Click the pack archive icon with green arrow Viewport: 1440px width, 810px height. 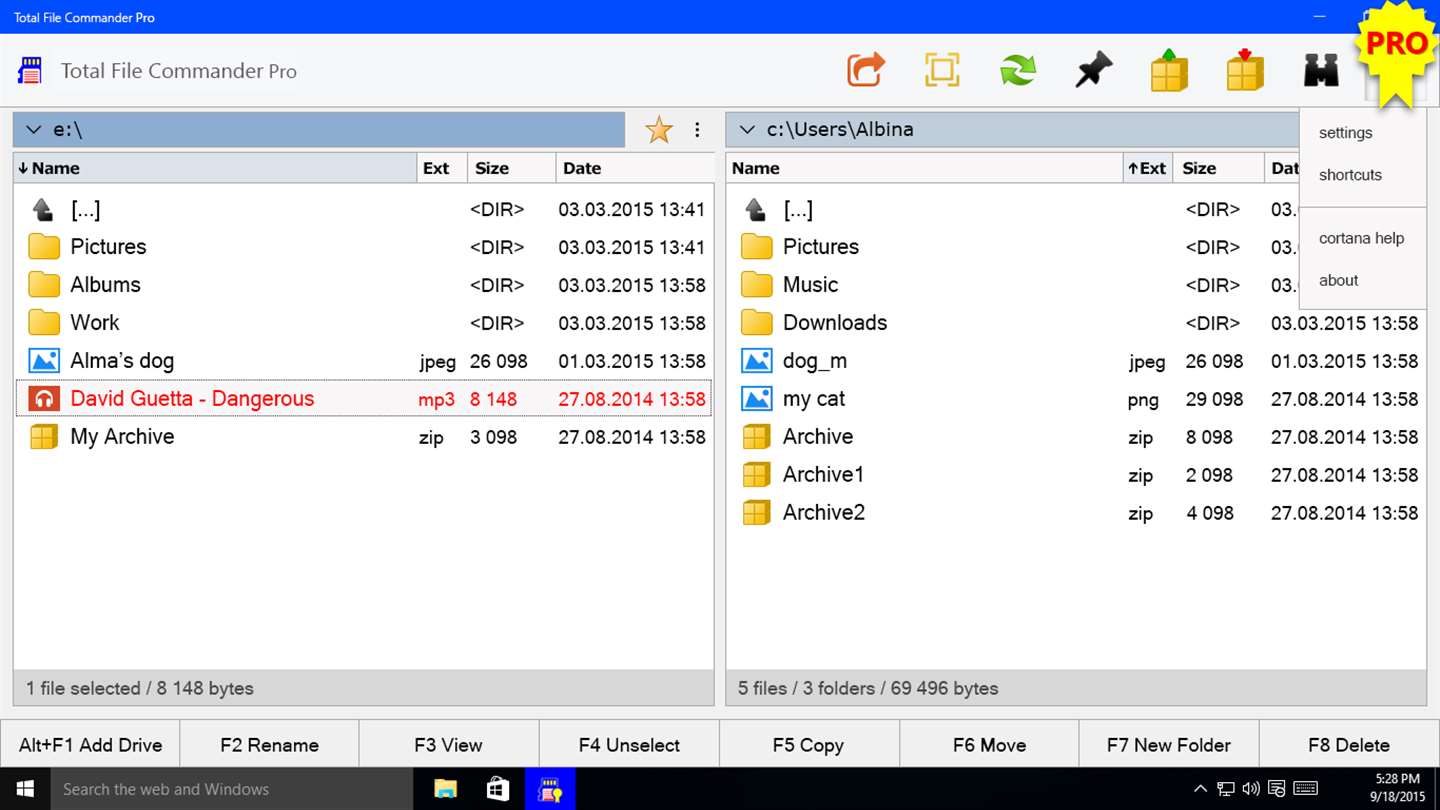pyautogui.click(x=1169, y=70)
